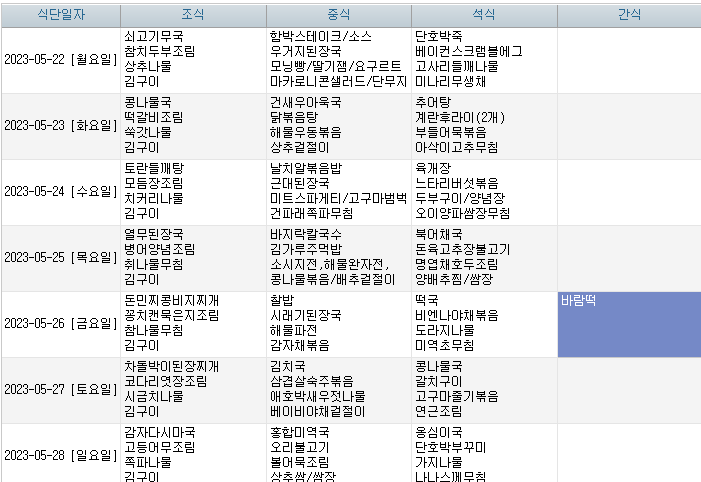Viewport: 701px width, 482px height.
Task: Select the 2023-05-27 [토요일] date cell
Action: [x=60, y=389]
